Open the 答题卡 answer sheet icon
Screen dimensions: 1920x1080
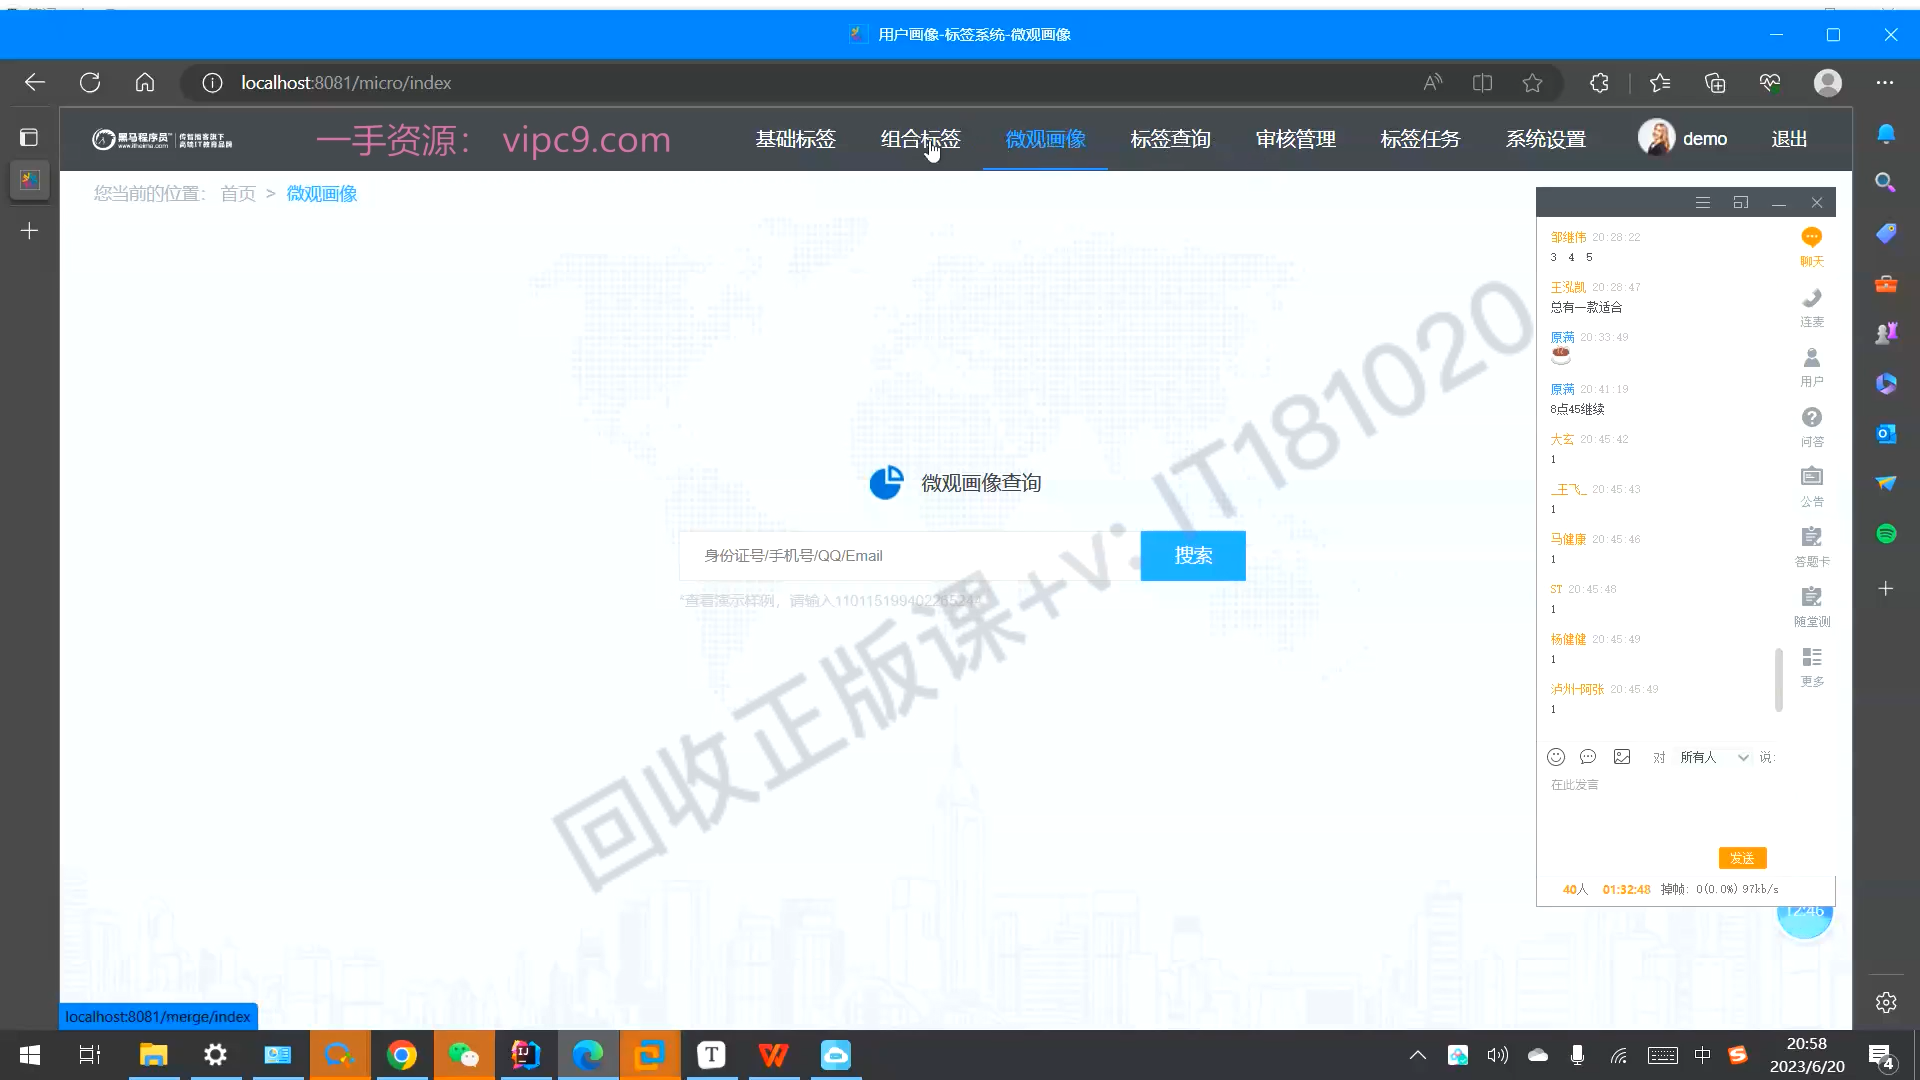[1811, 537]
